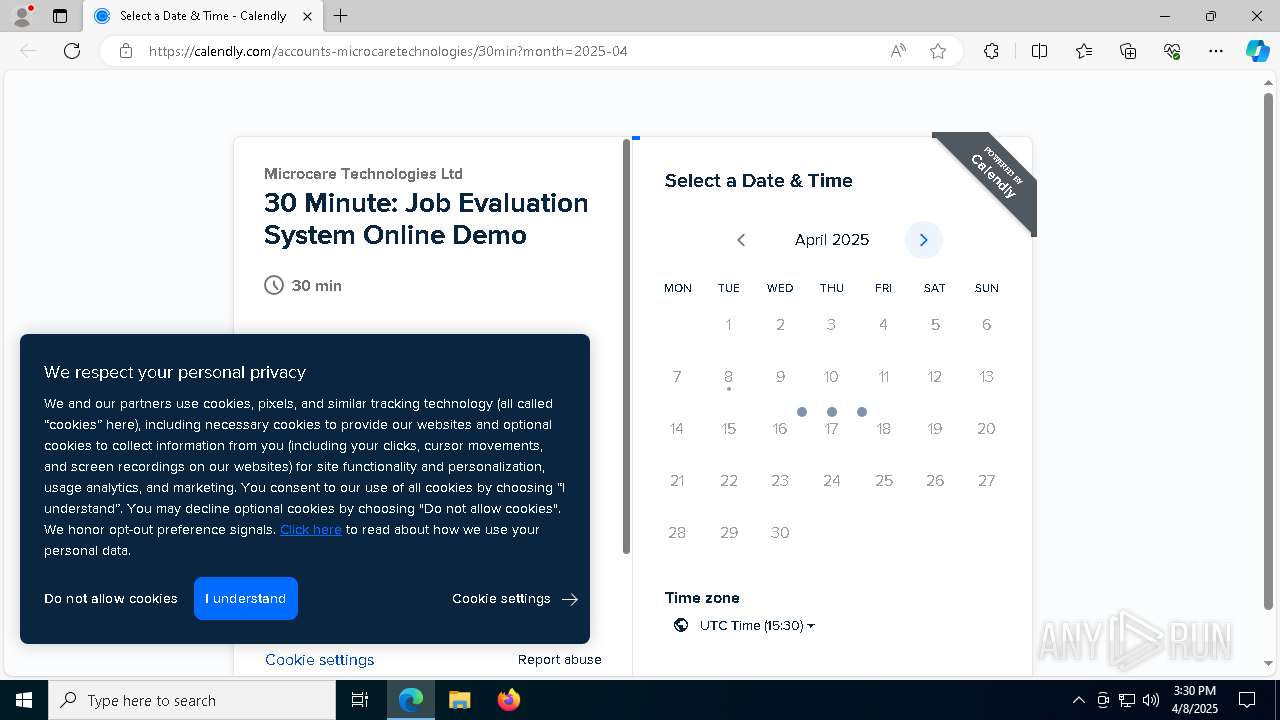Open Read aloud from address bar
Image resolution: width=1280 pixels, height=720 pixels.
pos(898,51)
